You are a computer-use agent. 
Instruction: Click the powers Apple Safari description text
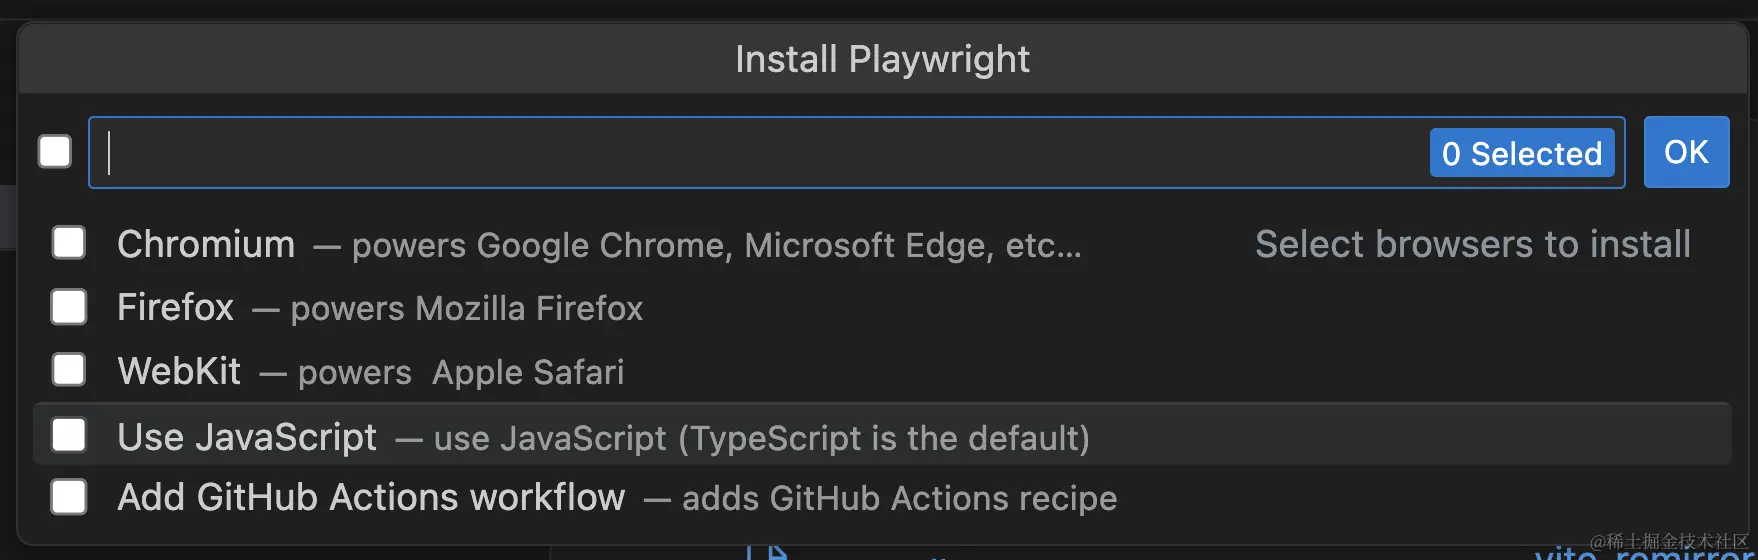tap(461, 373)
